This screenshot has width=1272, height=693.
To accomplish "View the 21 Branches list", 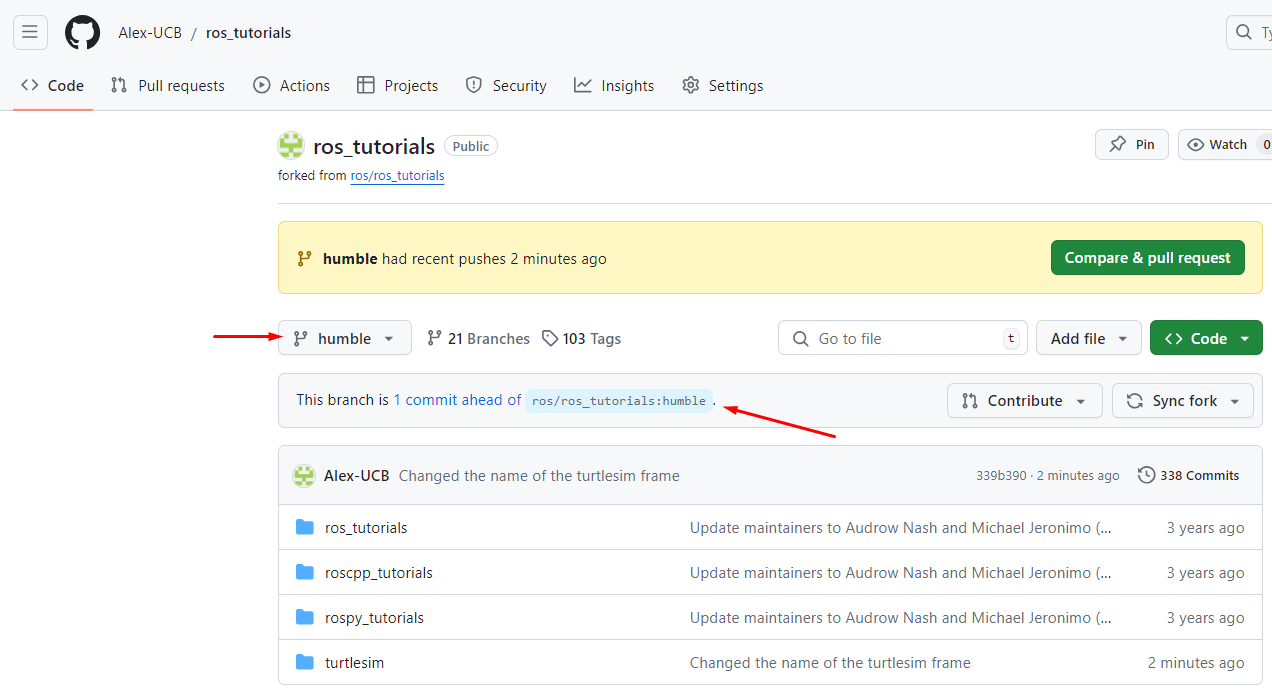I will pos(478,339).
